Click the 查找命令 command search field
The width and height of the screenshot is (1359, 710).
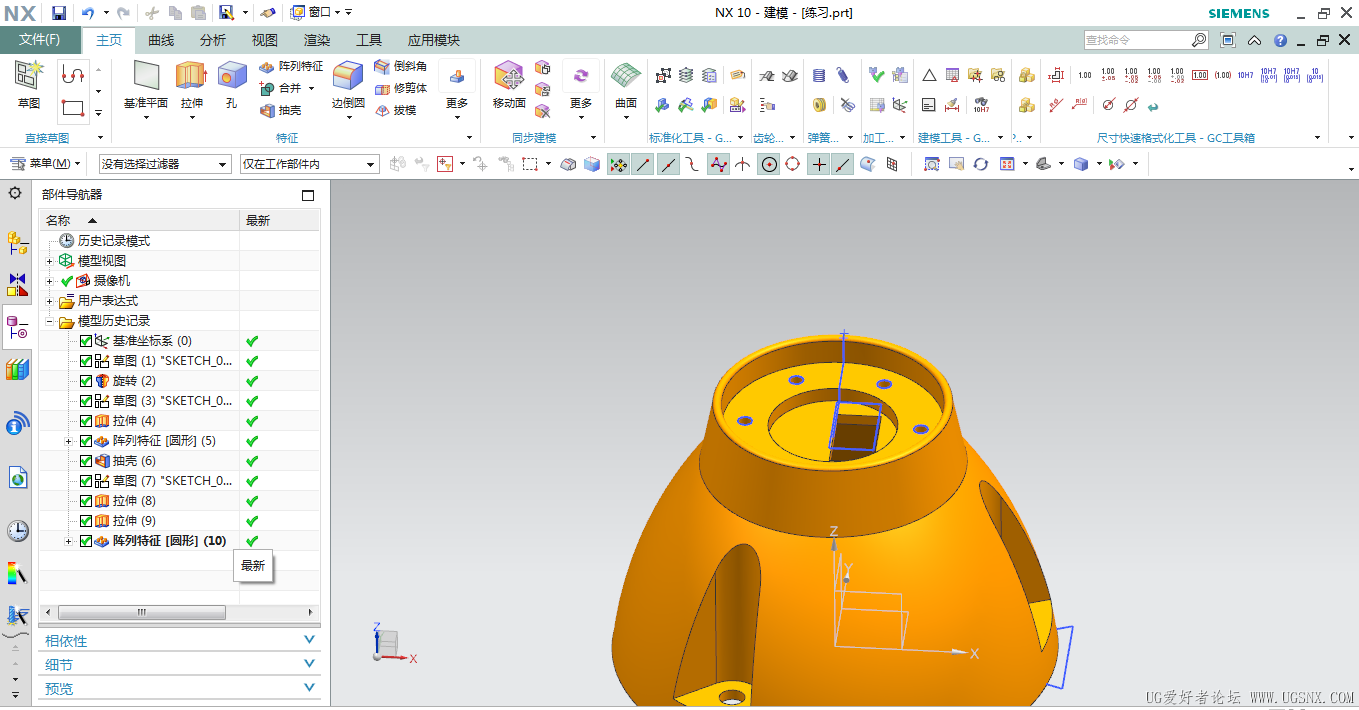[x=1136, y=40]
